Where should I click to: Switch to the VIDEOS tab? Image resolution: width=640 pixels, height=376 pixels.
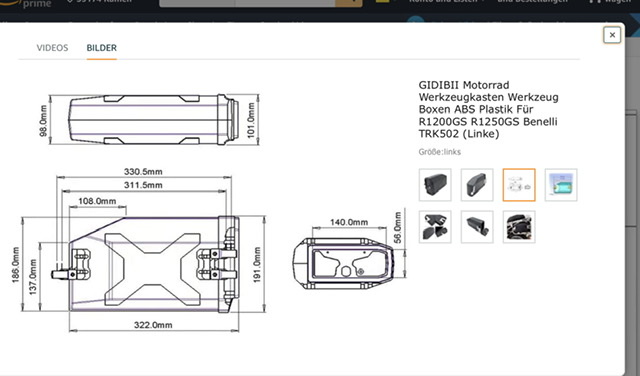coord(52,48)
